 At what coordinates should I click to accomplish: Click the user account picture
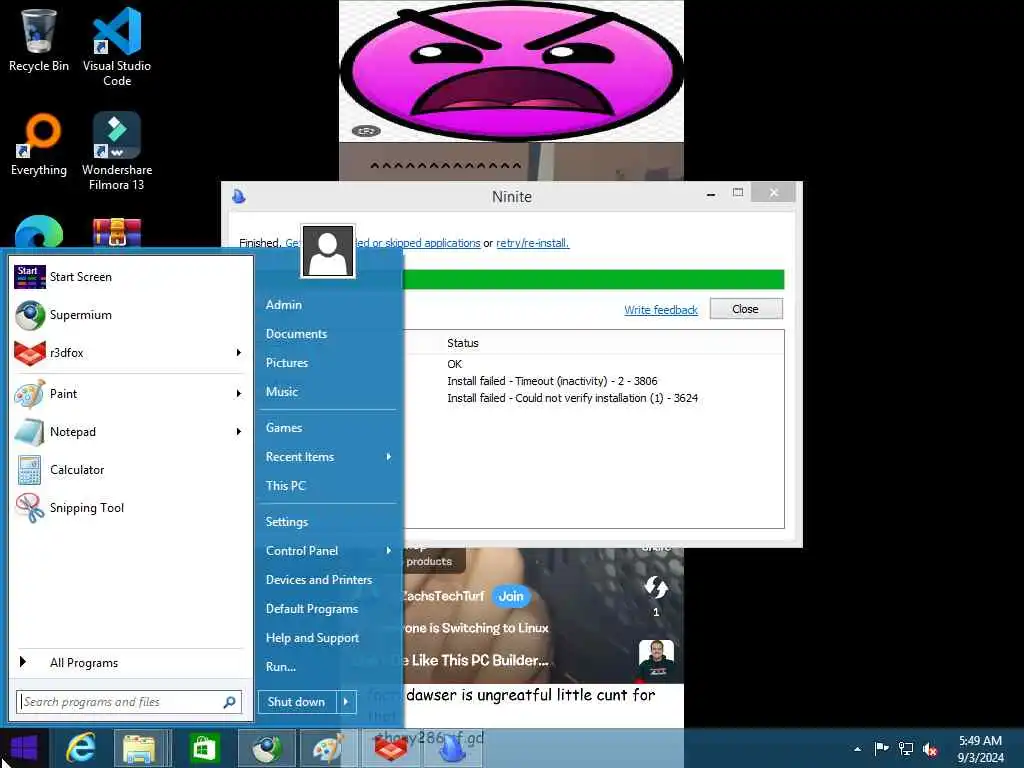(328, 251)
